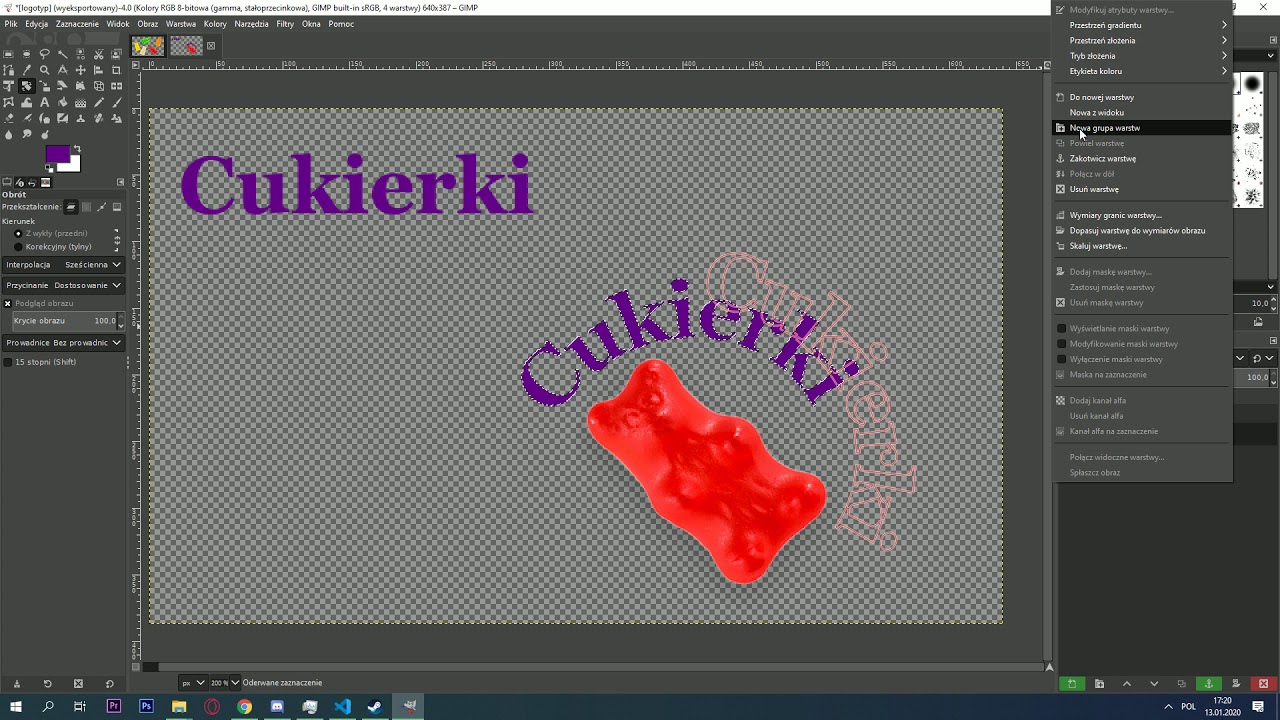Screen dimensions: 1280x720
Task: Open the Interpolacja dropdown
Action: [63, 265]
